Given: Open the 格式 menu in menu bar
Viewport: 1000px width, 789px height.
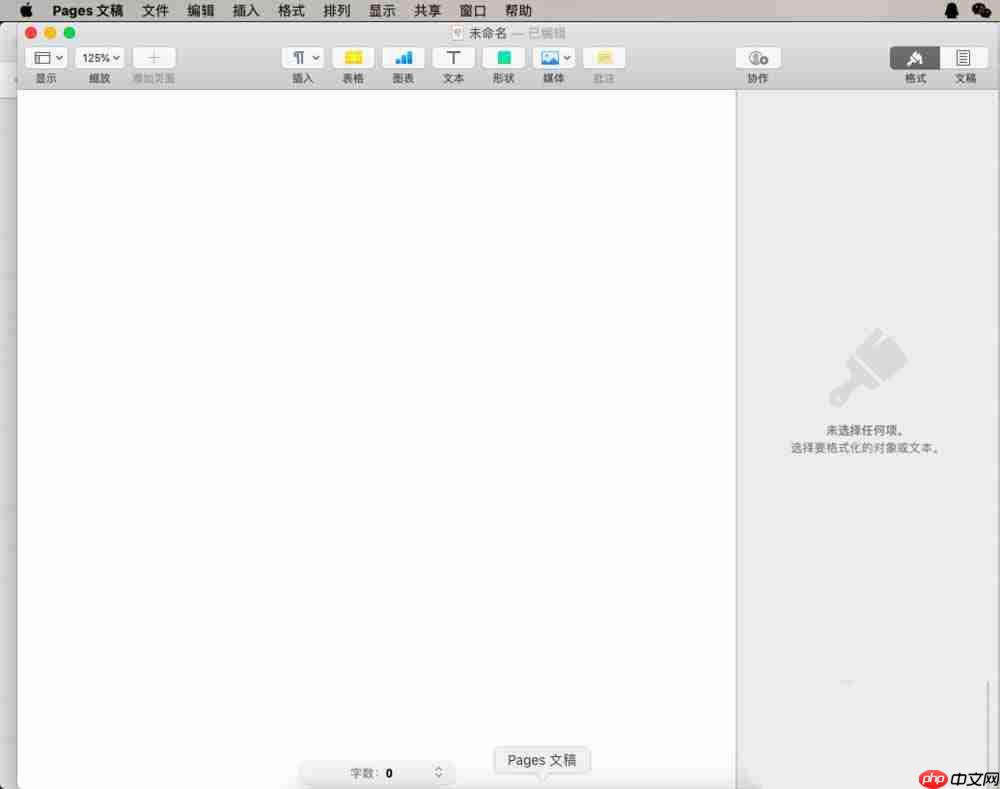Looking at the screenshot, I should [x=291, y=10].
